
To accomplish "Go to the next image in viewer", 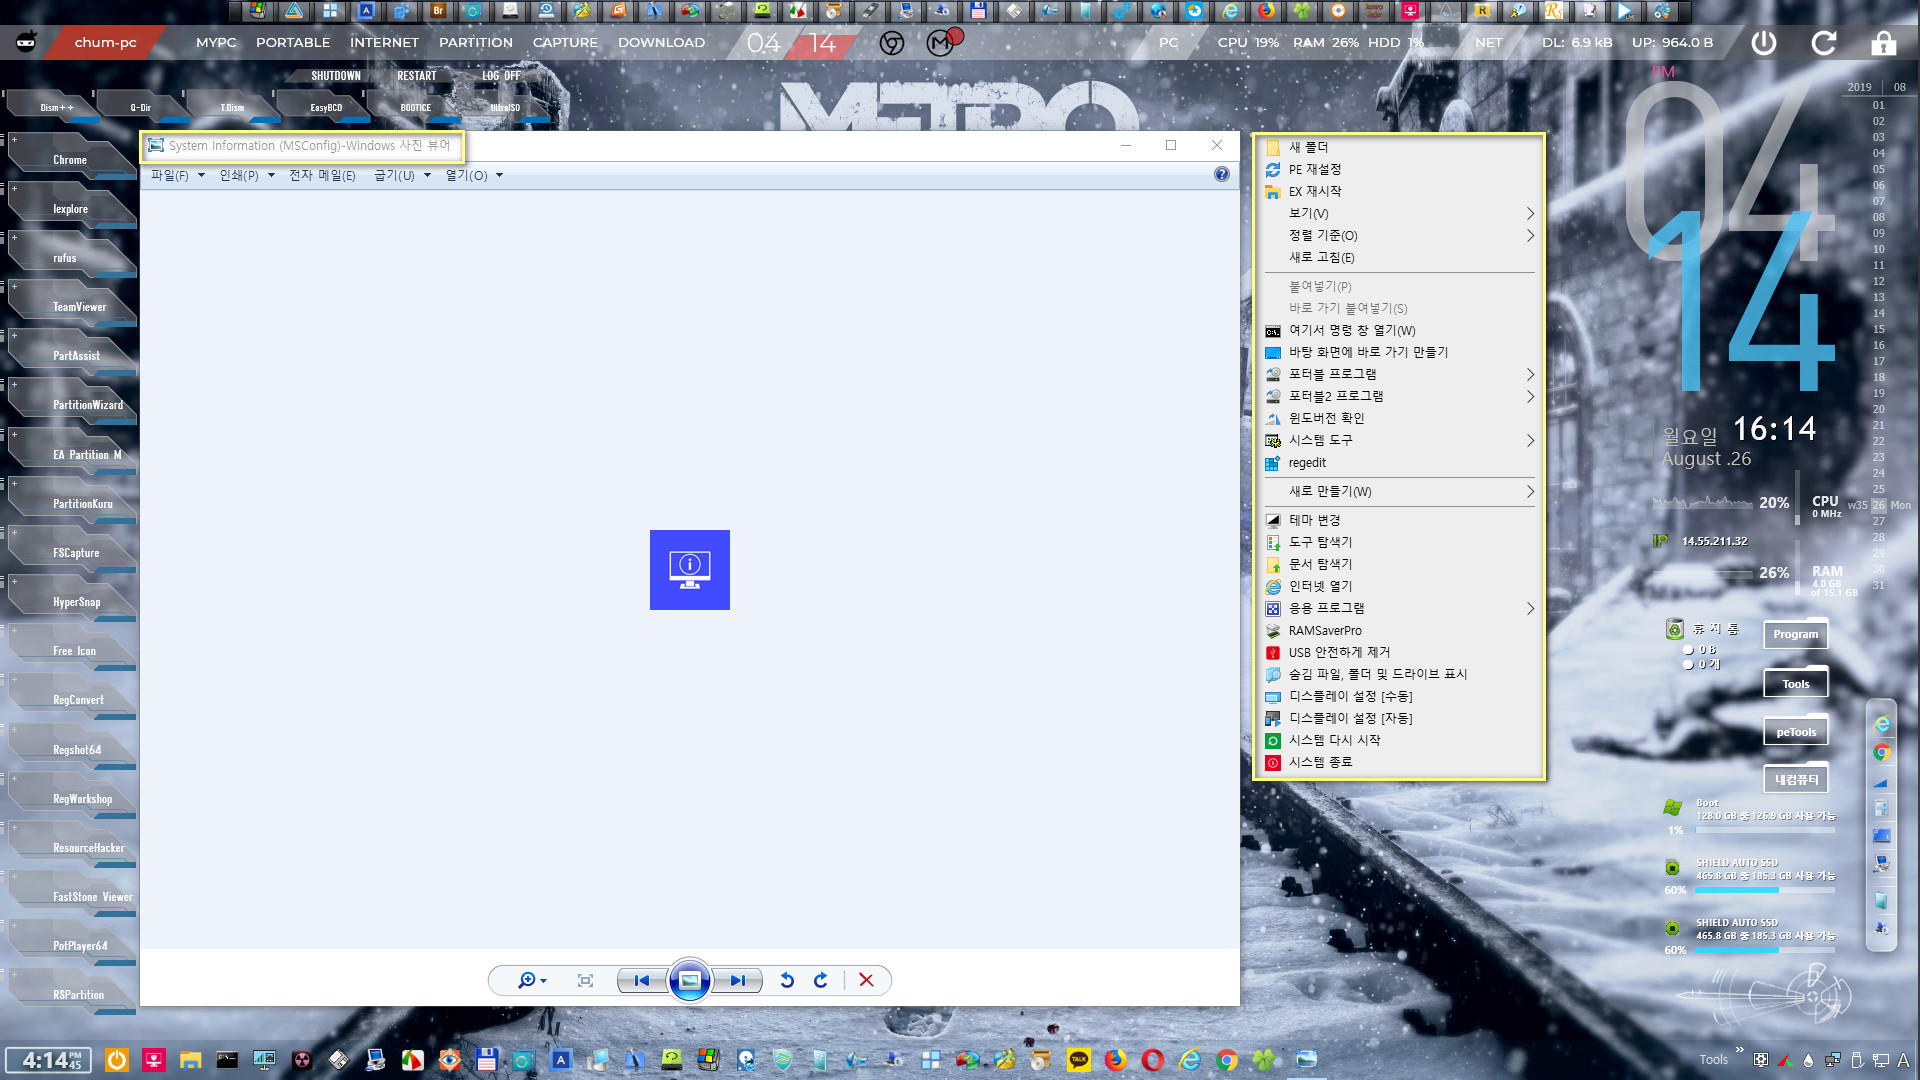I will pos(738,980).
